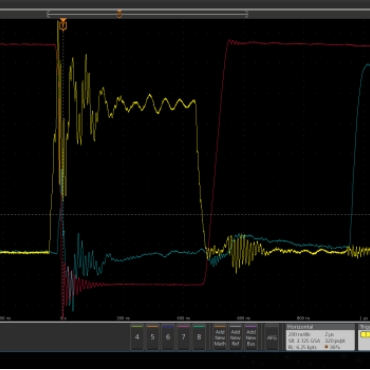
Task: Click the '800 ns' time axis label
Action: 303,318
